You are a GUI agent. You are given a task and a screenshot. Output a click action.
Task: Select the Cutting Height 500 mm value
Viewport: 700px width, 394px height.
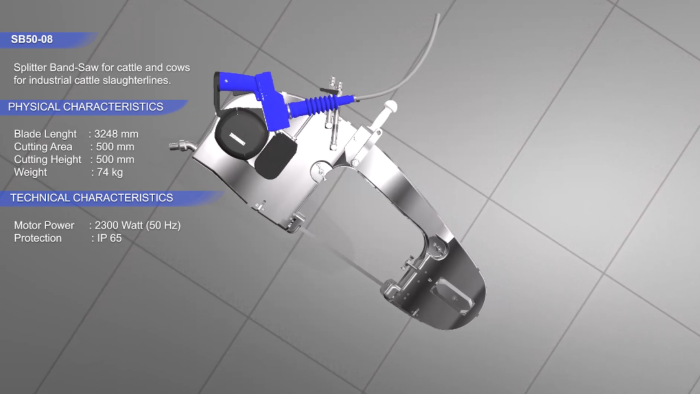click(x=115, y=159)
